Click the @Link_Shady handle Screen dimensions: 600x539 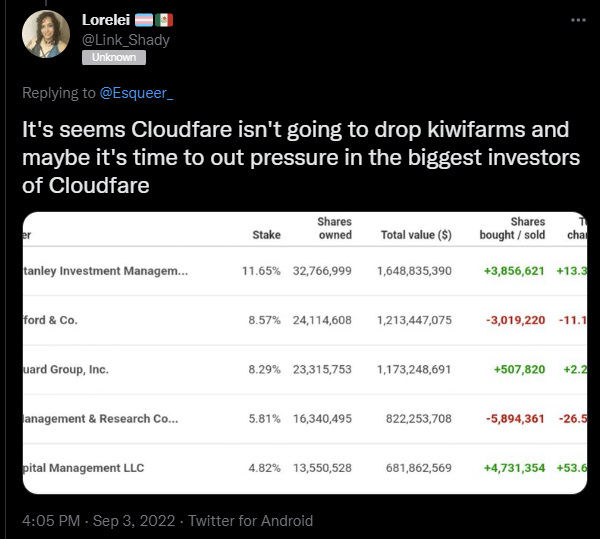[126, 40]
